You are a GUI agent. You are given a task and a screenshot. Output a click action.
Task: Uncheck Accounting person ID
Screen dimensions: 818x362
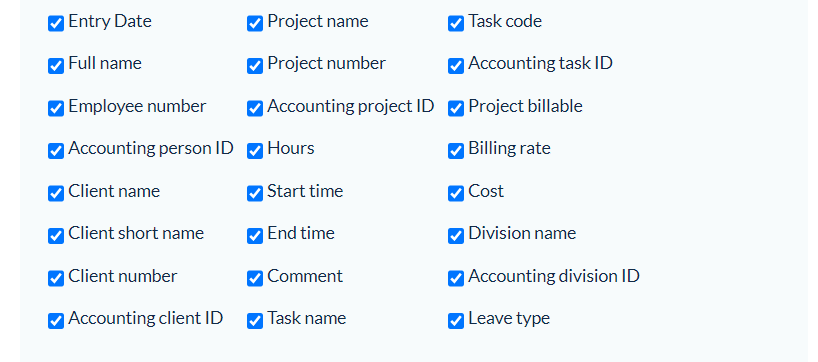[x=56, y=151]
